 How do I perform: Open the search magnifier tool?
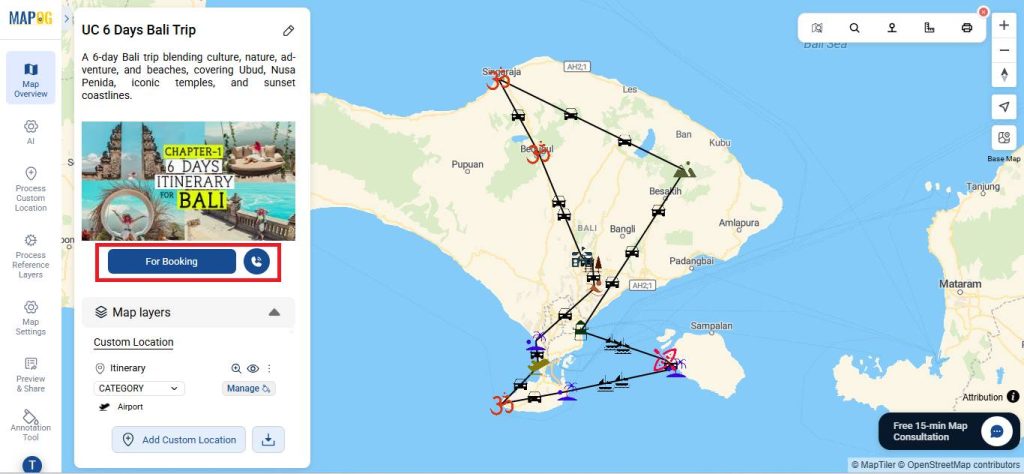pyautogui.click(x=854, y=27)
